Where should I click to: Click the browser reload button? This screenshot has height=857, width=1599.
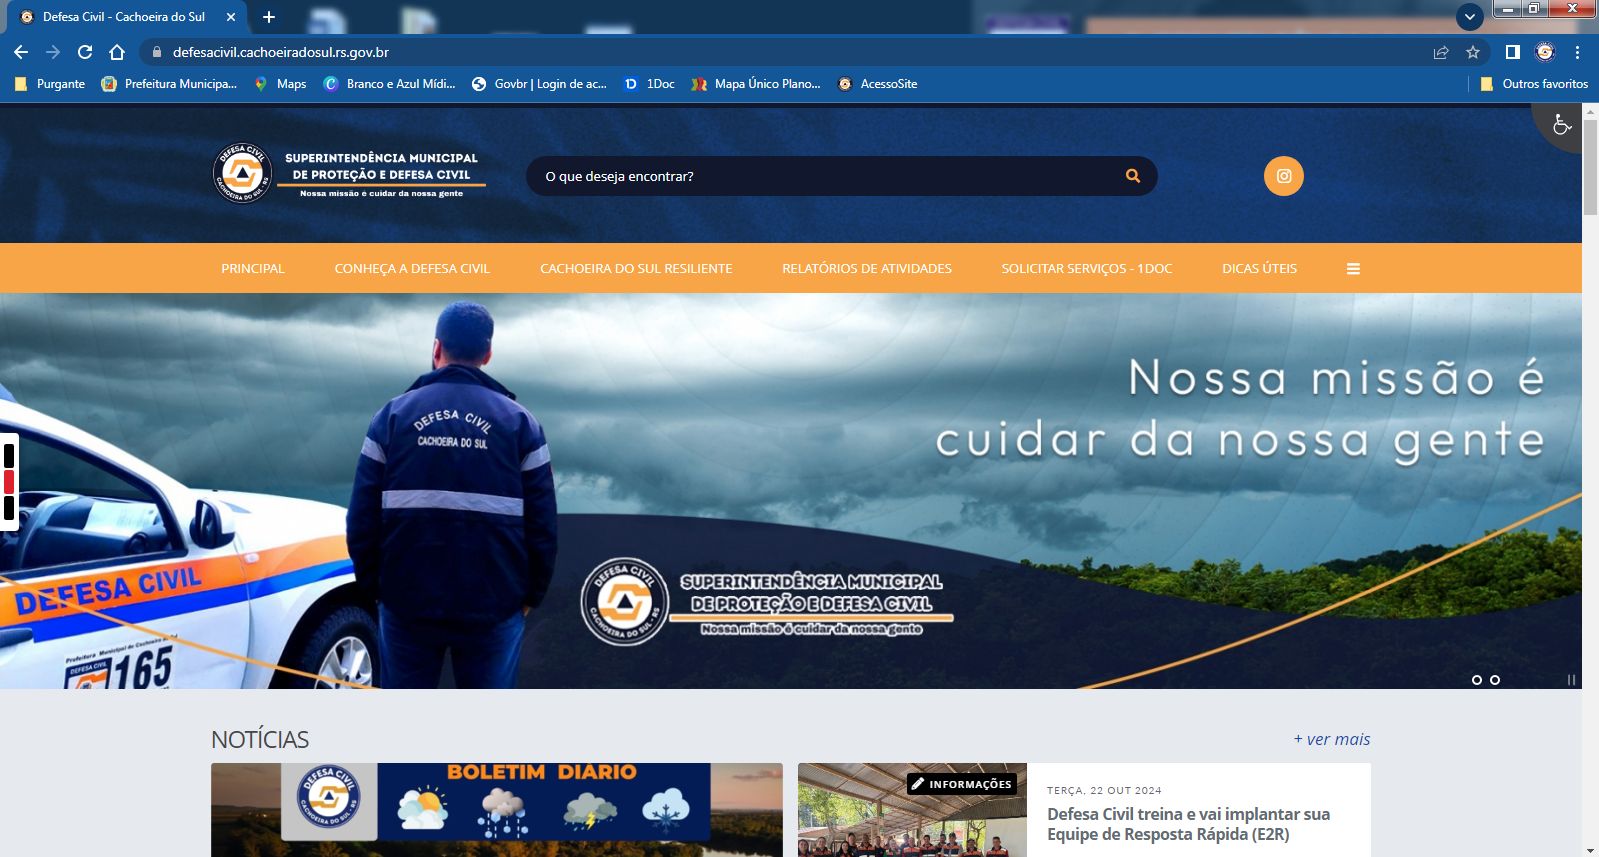click(x=85, y=52)
